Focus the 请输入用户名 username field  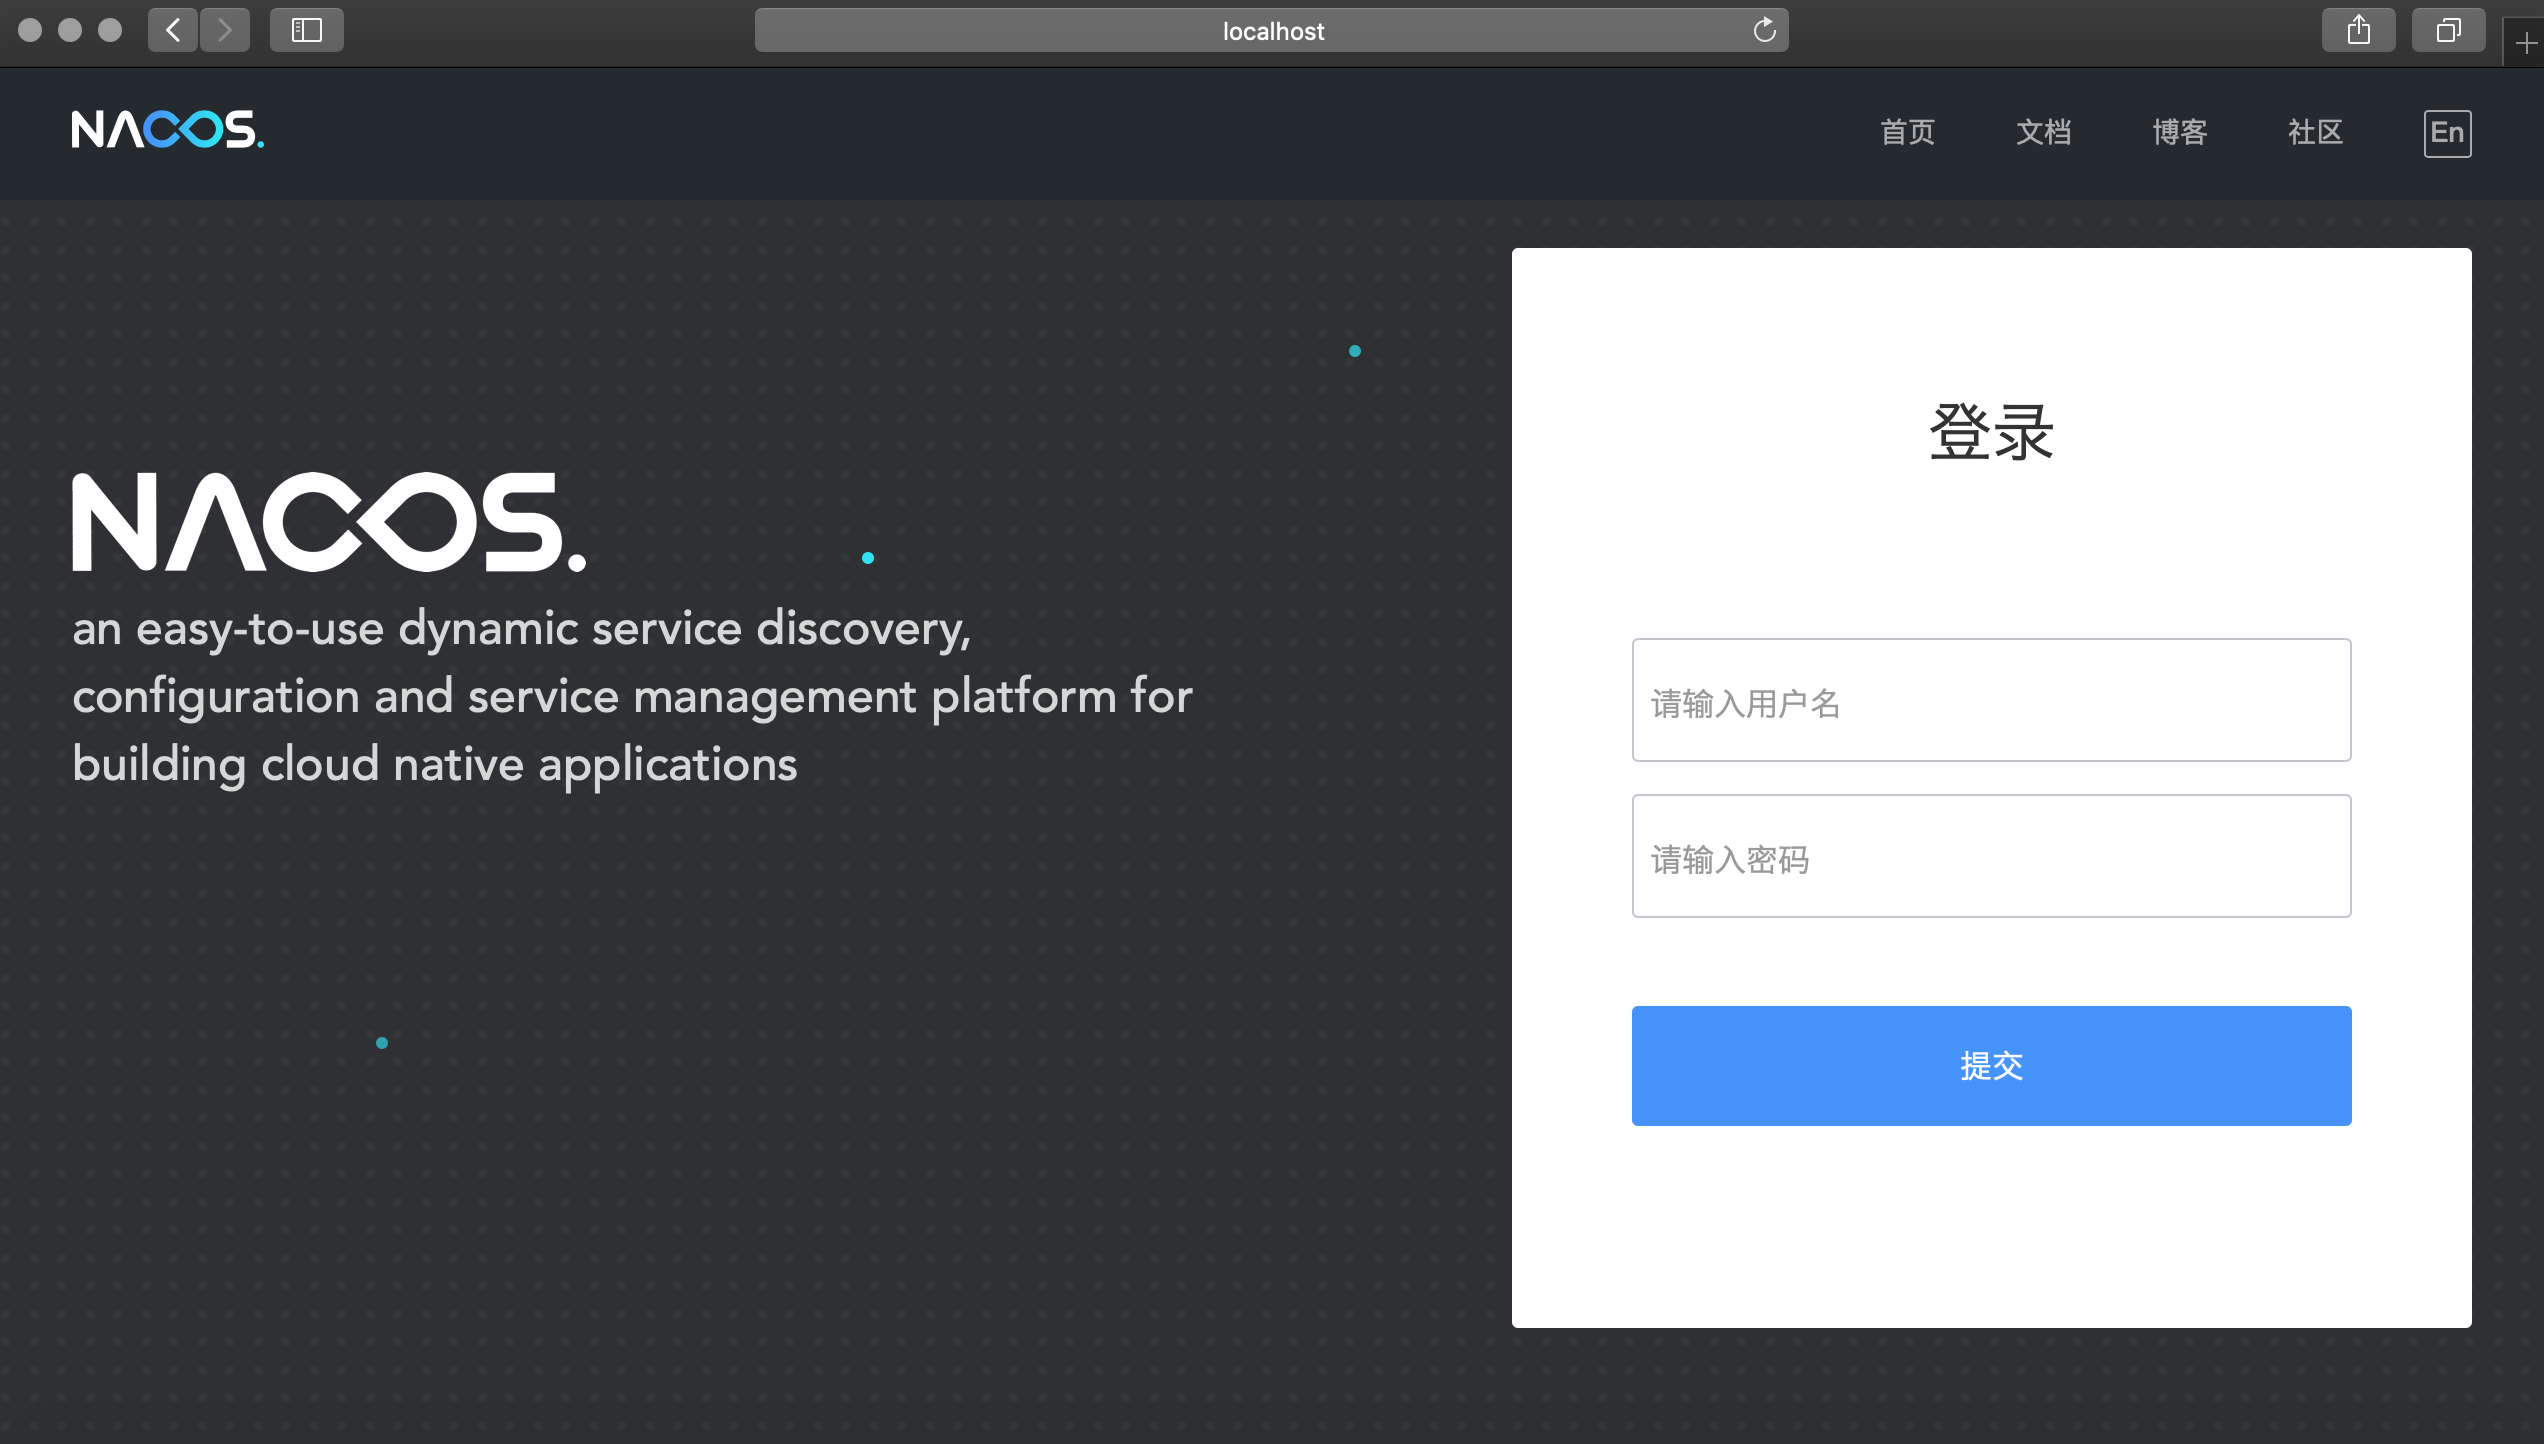pos(1991,700)
